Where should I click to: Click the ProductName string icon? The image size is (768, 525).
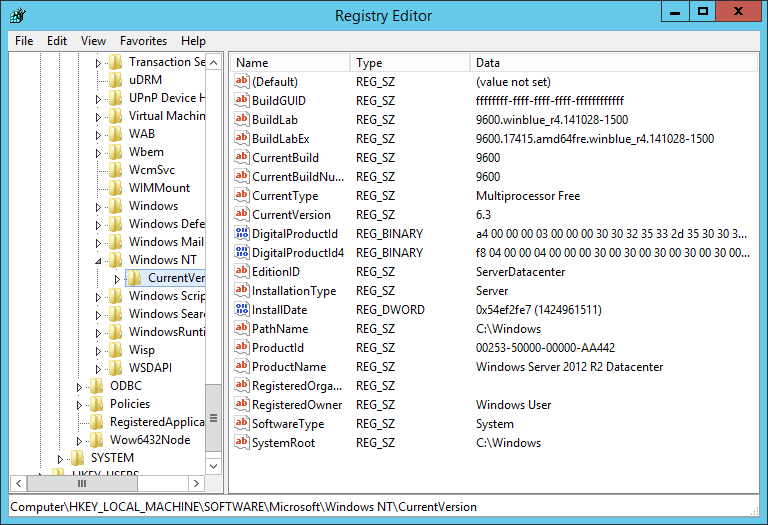[x=241, y=367]
